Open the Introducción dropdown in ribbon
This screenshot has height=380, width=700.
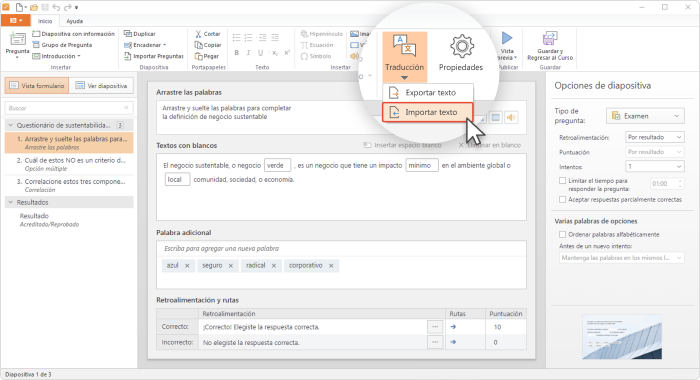(x=57, y=56)
